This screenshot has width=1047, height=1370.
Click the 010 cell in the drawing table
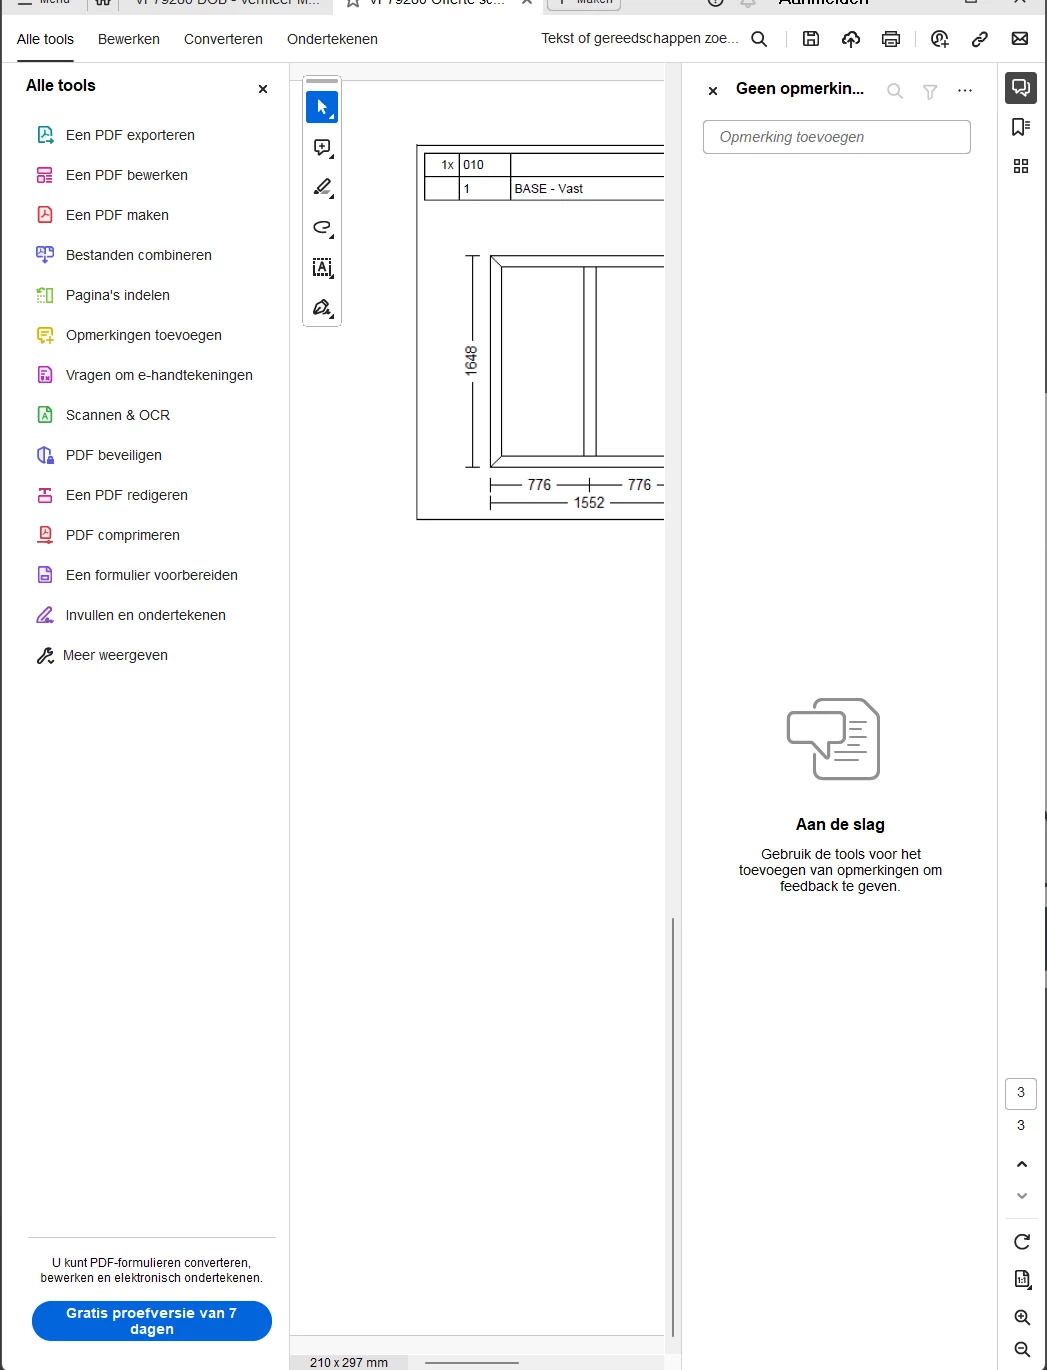tap(484, 165)
